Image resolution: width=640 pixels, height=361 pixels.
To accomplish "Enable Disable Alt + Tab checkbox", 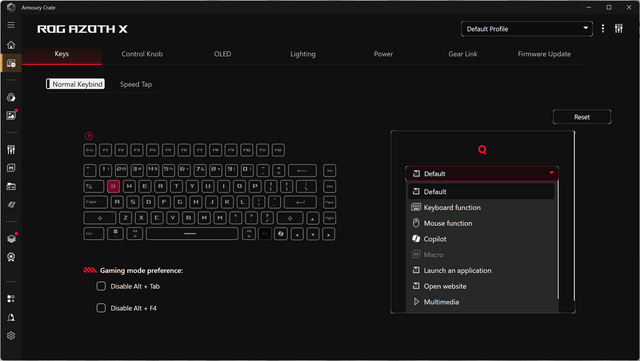I will (x=101, y=286).
